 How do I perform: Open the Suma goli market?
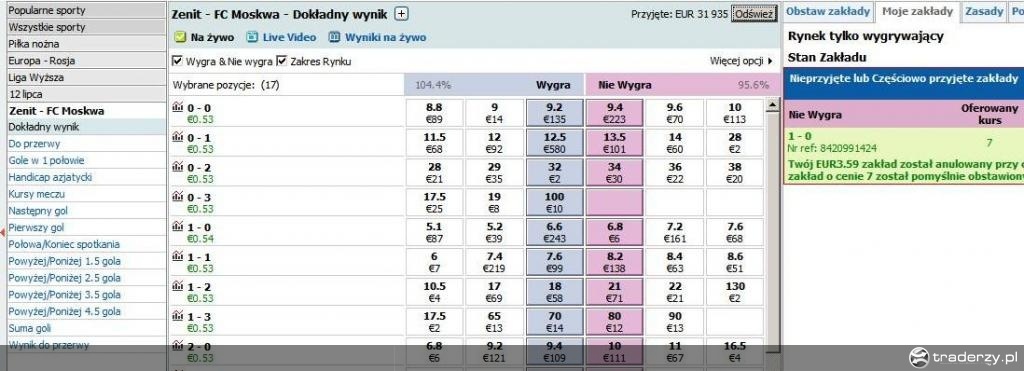coord(30,328)
